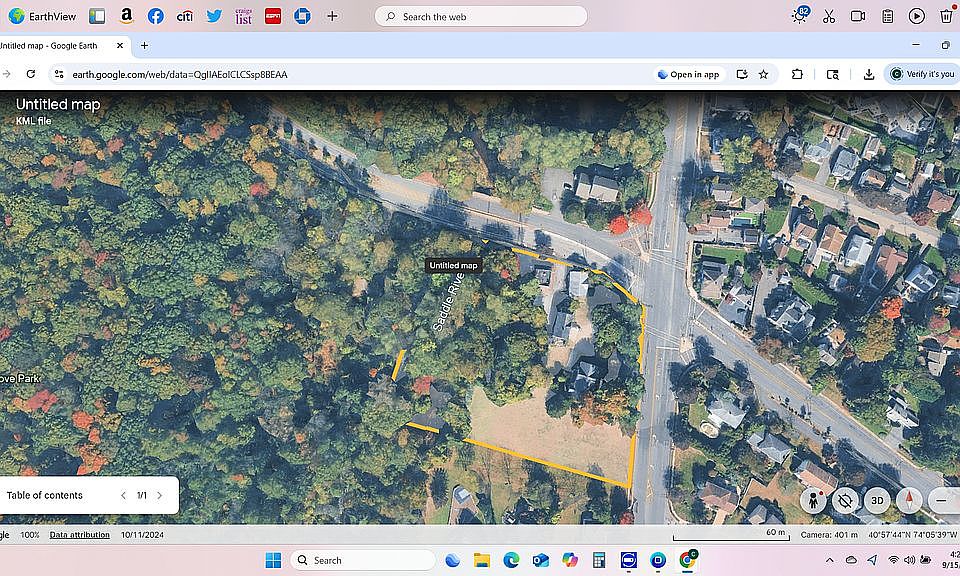Reload the page
960x576 pixels.
pos(31,74)
